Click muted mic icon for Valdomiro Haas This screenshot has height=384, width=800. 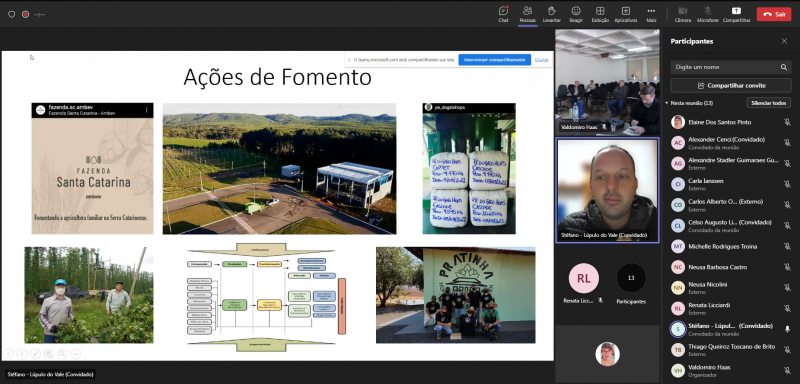point(787,371)
